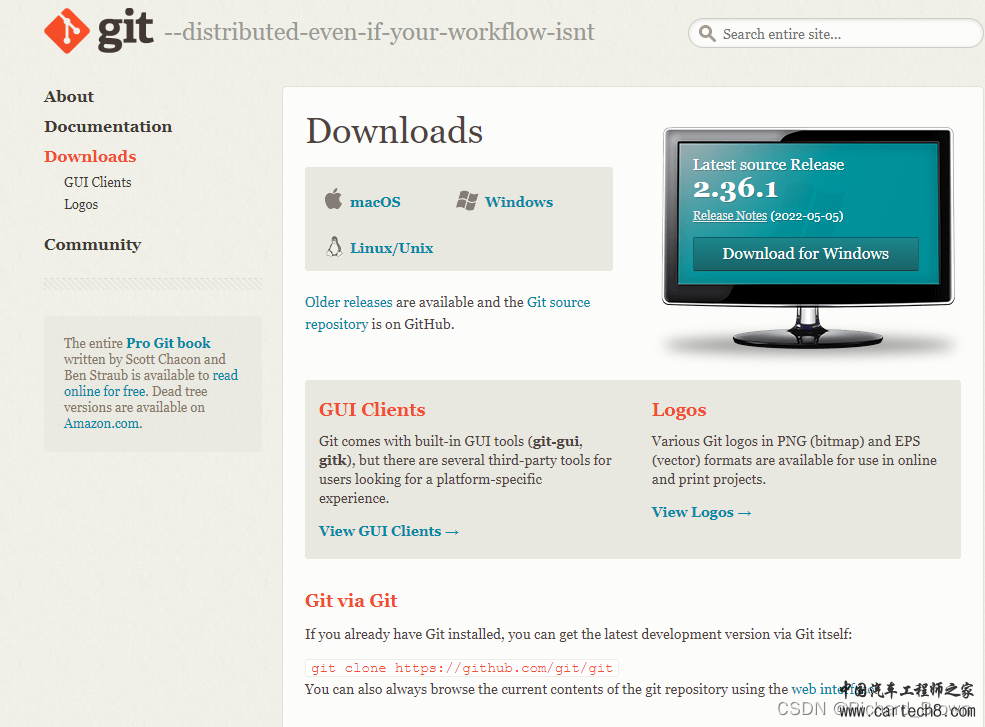Choose the macOS download link

pos(375,202)
